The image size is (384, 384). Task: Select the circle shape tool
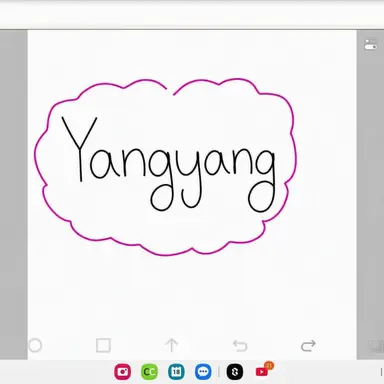pyautogui.click(x=35, y=346)
